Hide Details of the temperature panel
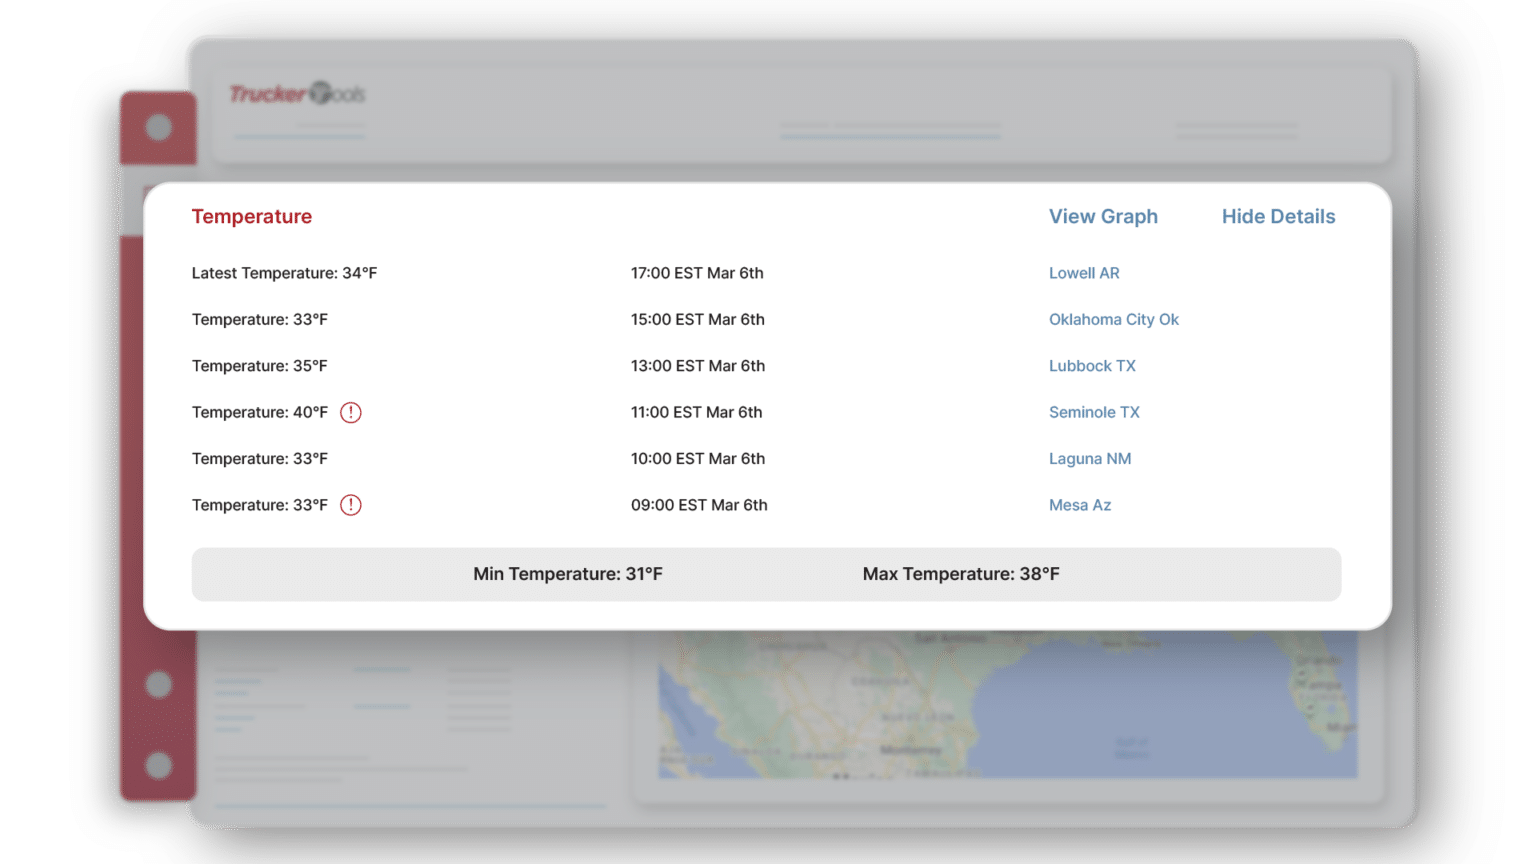1536x864 pixels. pyautogui.click(x=1278, y=216)
